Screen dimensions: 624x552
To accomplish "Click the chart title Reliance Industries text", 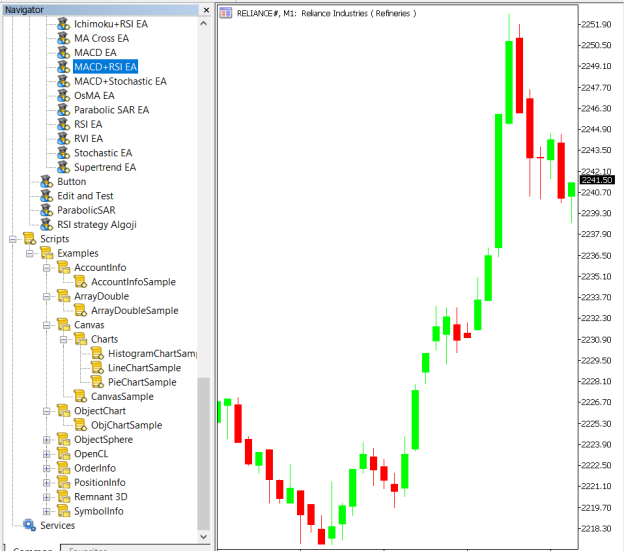I will [x=335, y=14].
